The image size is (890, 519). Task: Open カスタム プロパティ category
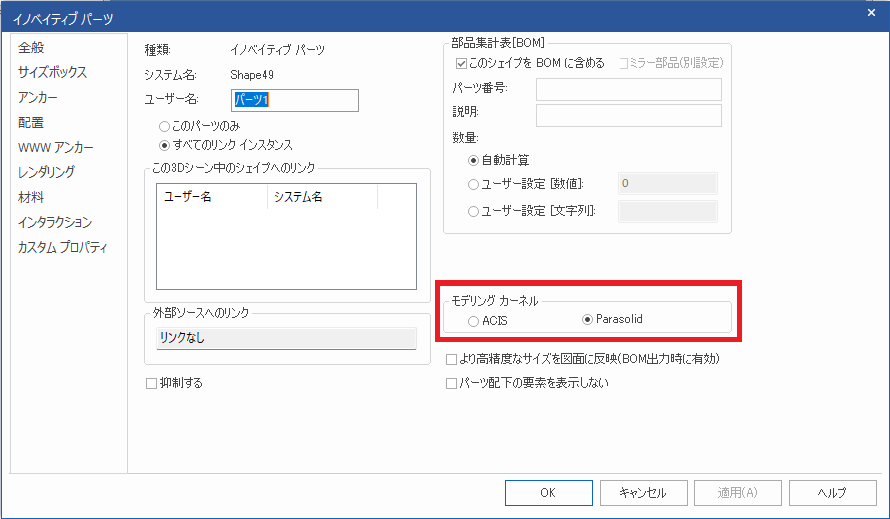tap(62, 248)
